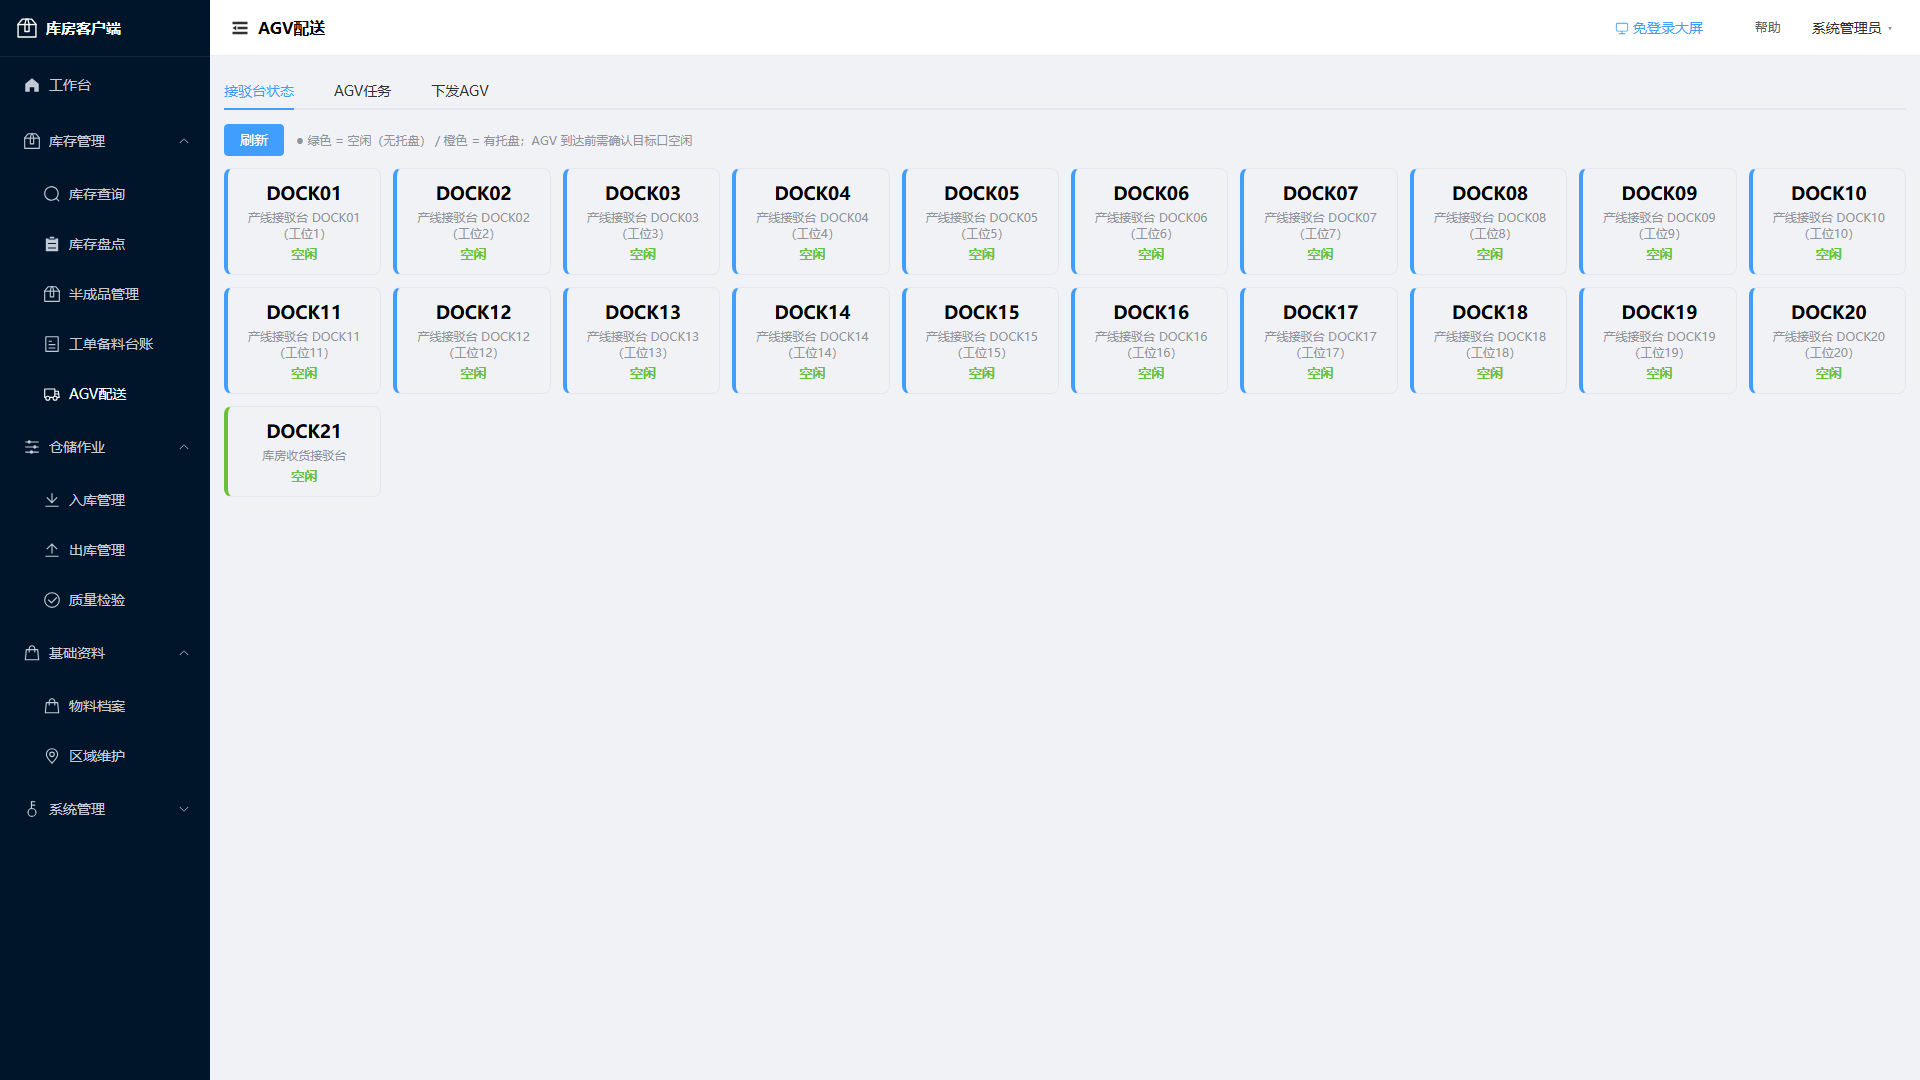Select the DOCK21 库房收货接驳台 card

click(303, 451)
